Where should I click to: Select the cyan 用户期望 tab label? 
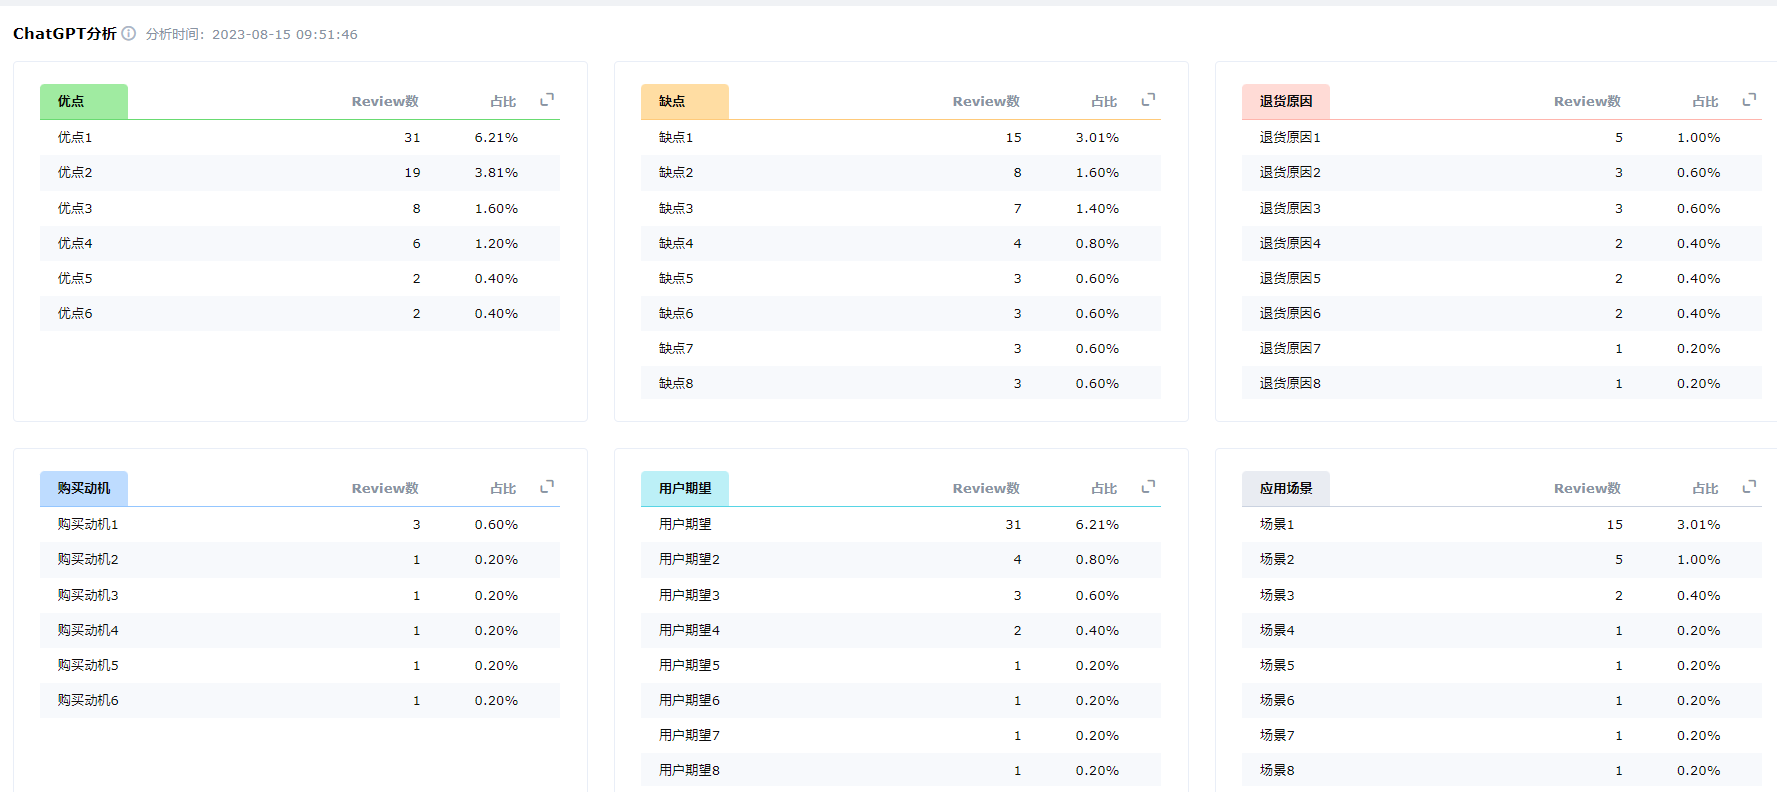(685, 488)
